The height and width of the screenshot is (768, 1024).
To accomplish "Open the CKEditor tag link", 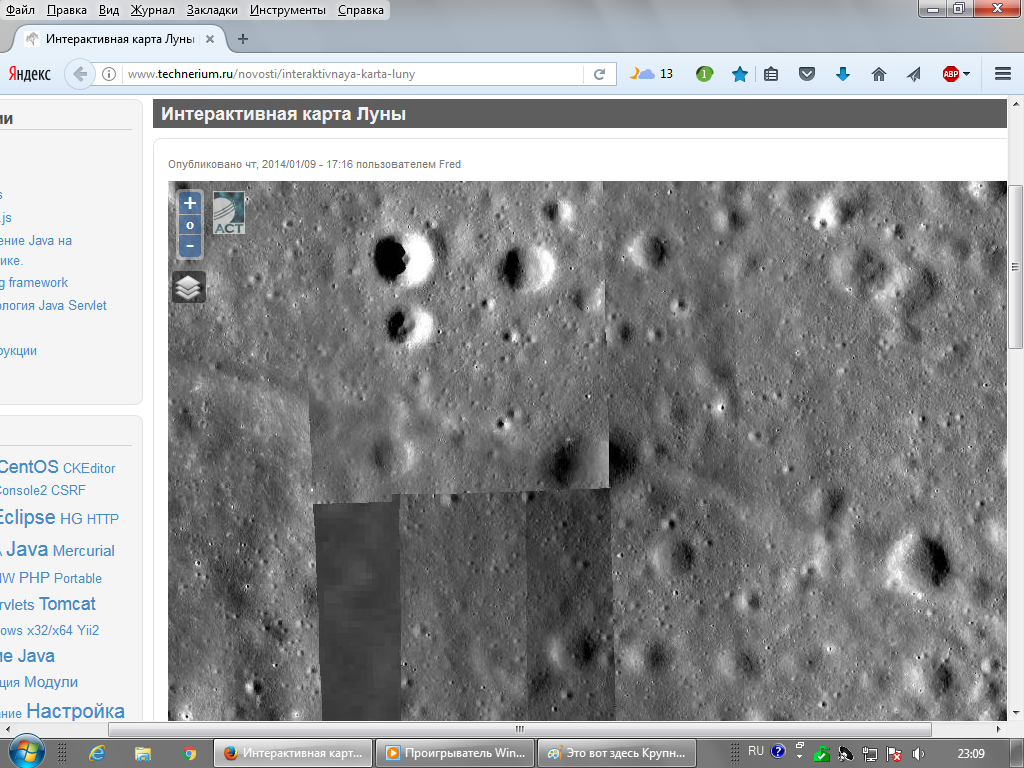I will 89,468.
